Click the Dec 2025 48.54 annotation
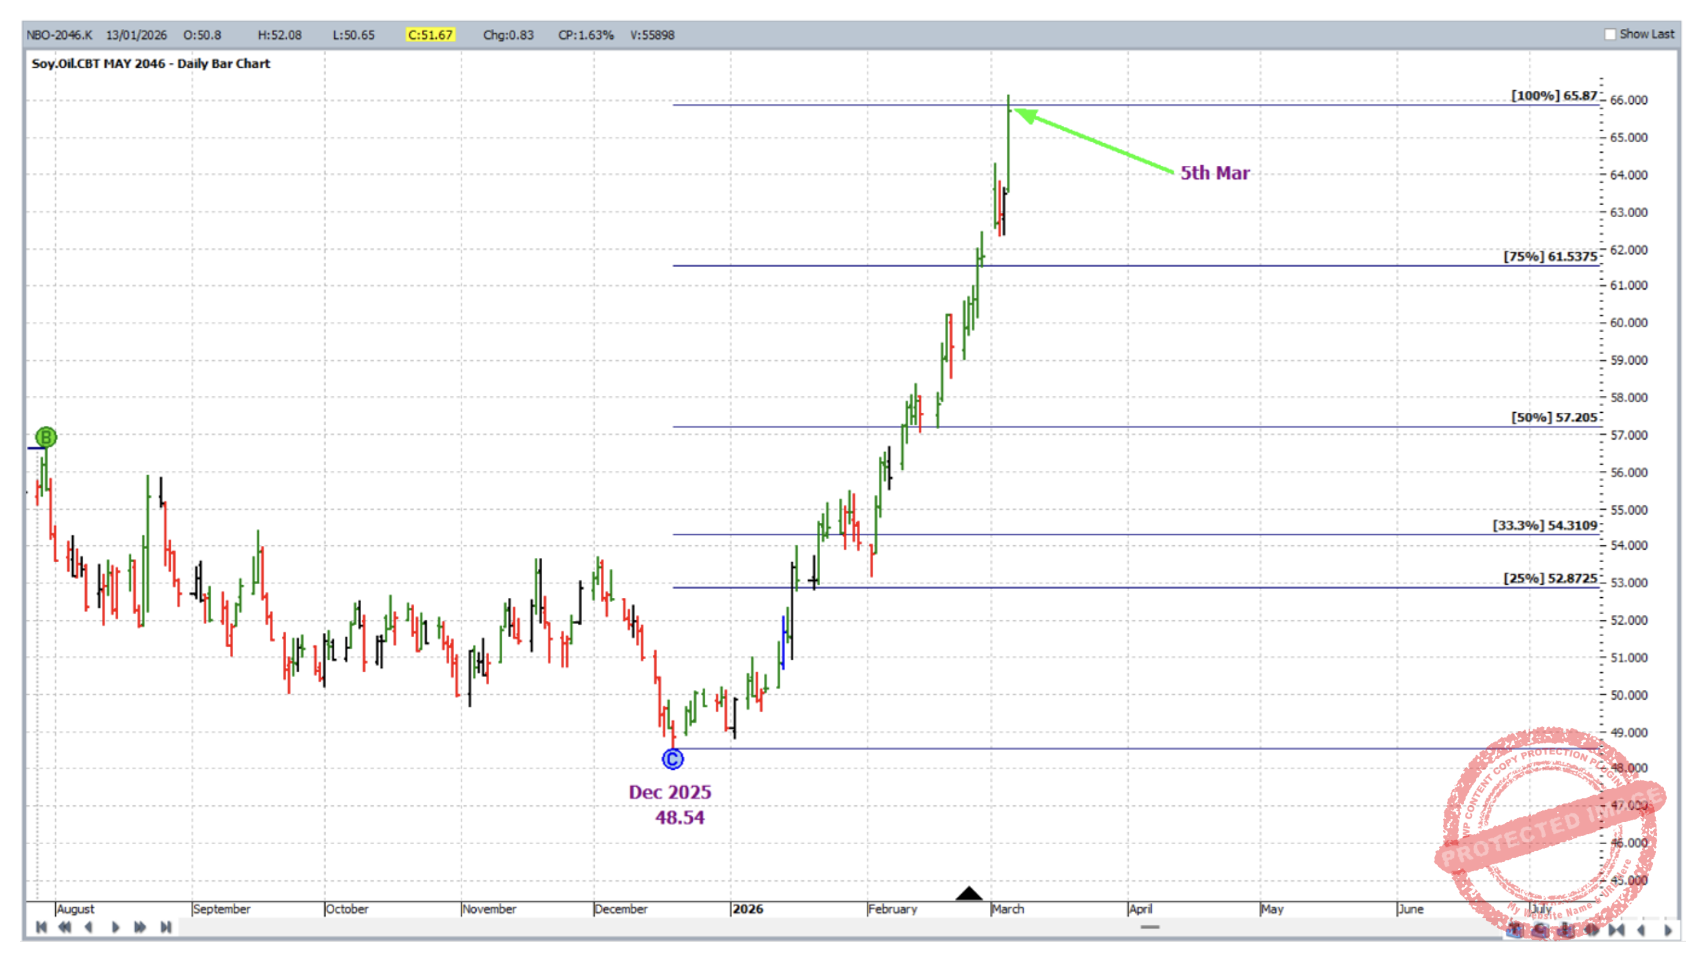This screenshot has height=962, width=1708. tap(671, 805)
